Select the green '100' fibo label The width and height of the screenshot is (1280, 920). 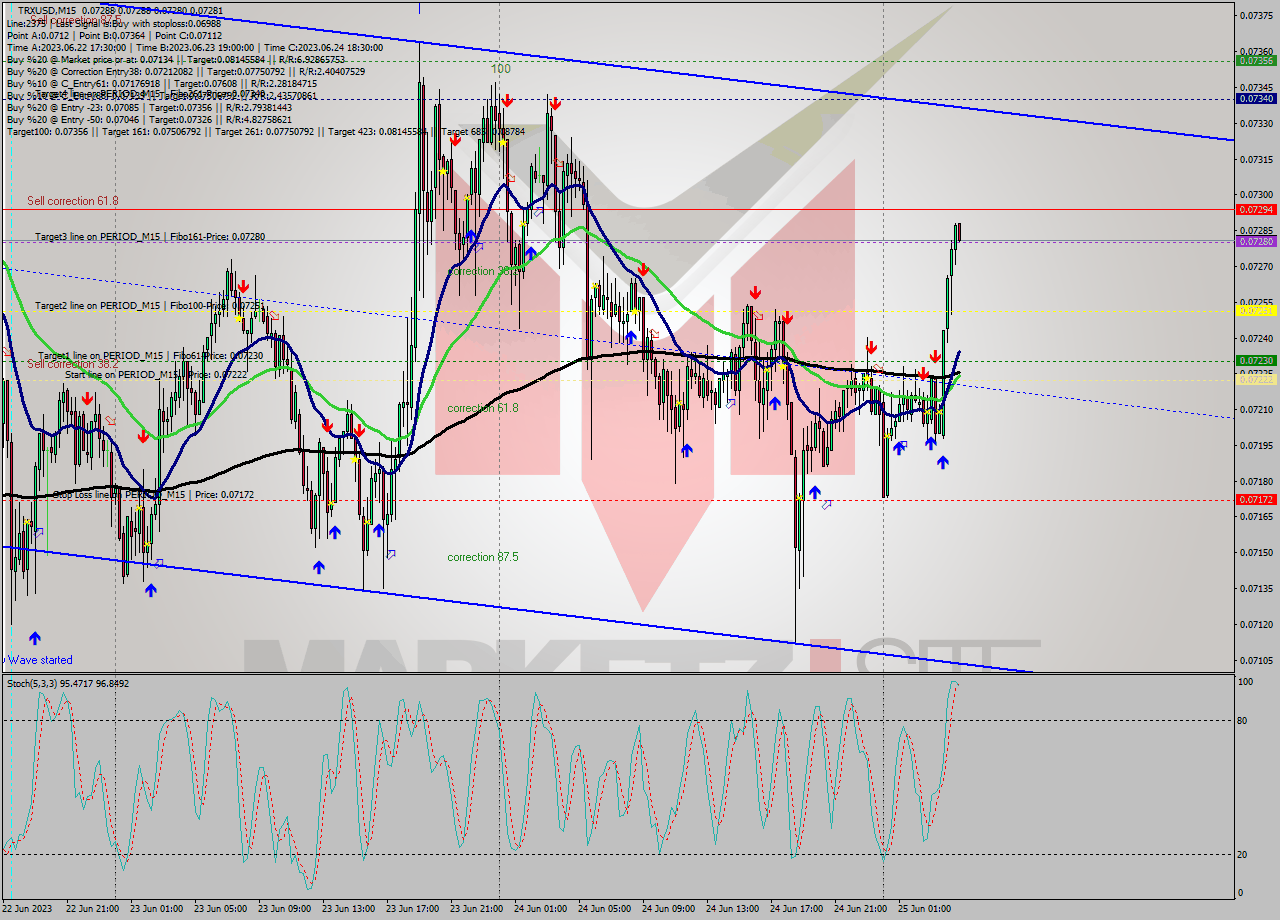pos(501,69)
